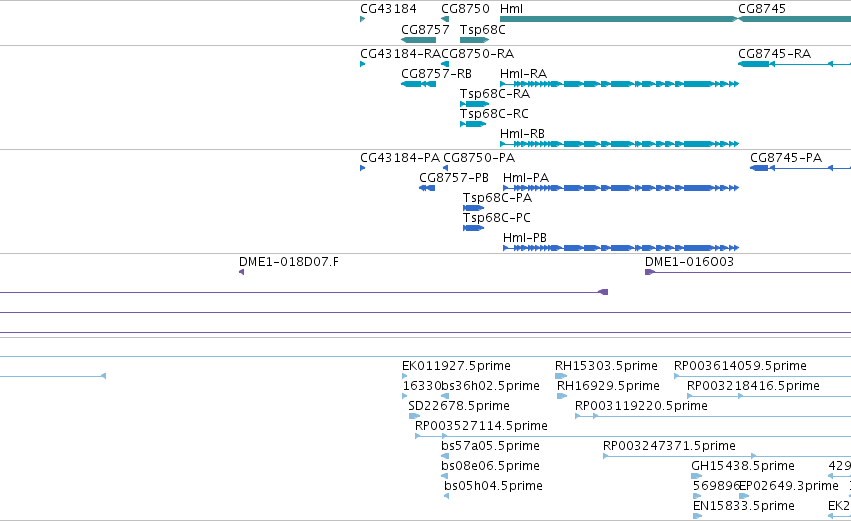Select the DME1-018D07.F feature label
Screen dimensions: 851x521
pyautogui.click(x=289, y=262)
